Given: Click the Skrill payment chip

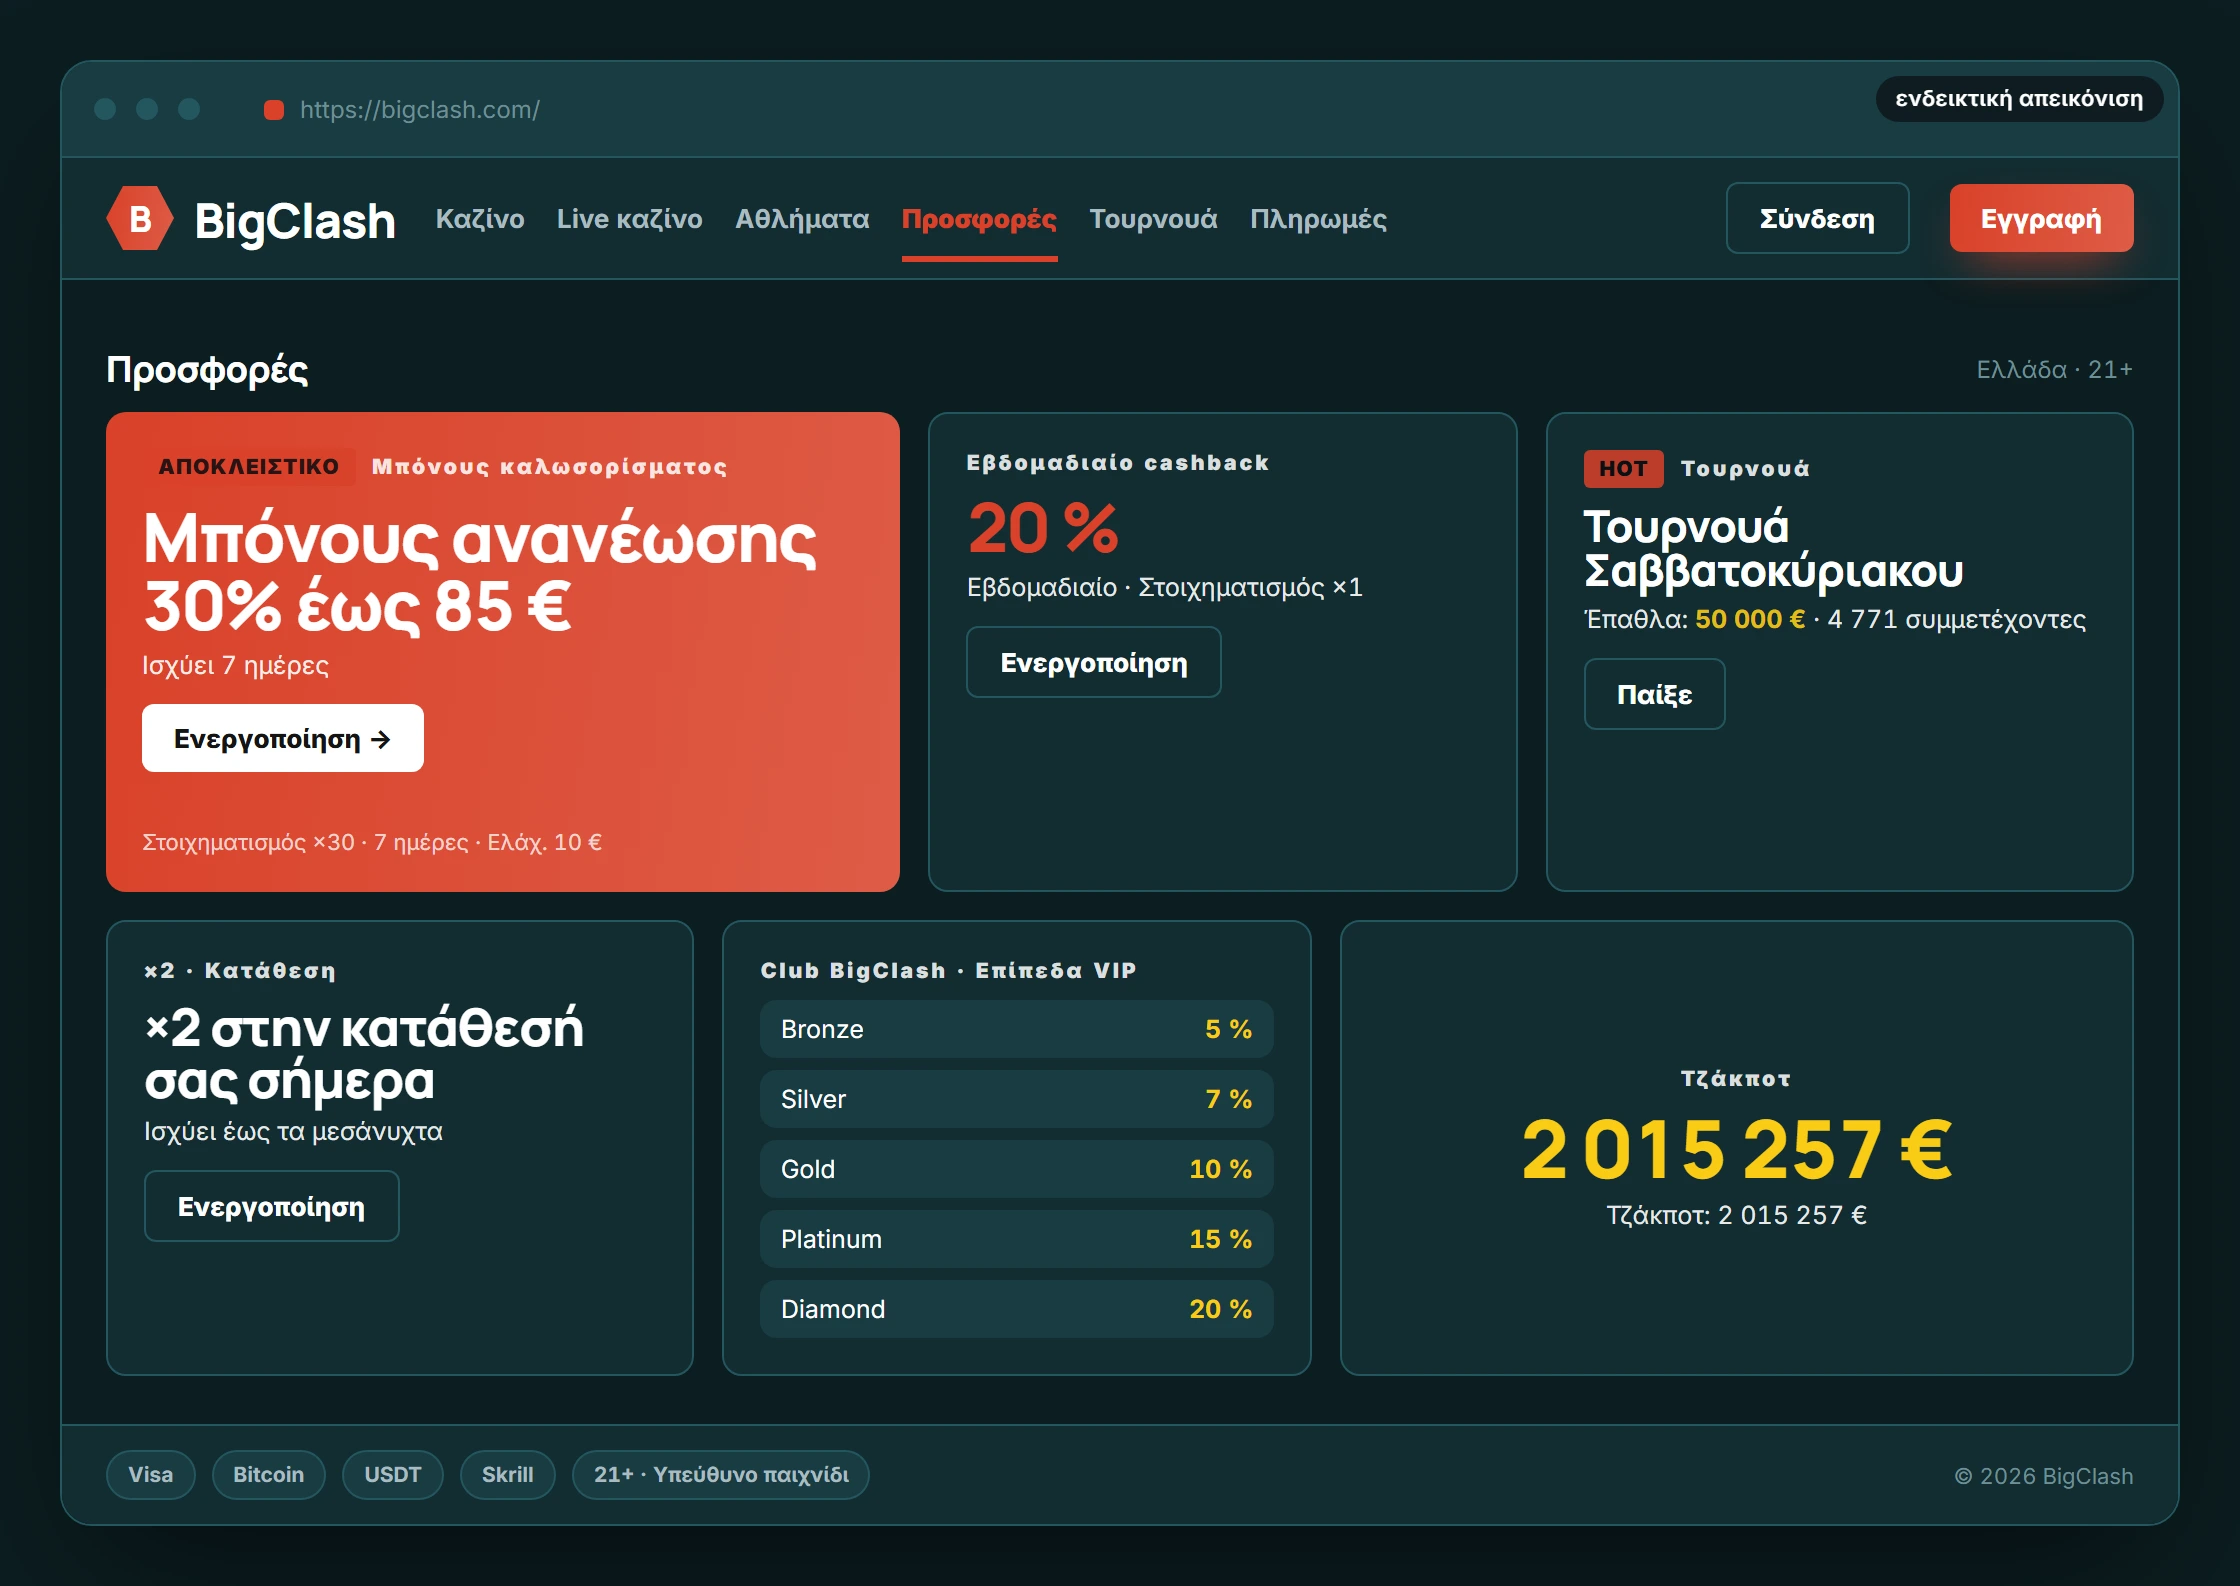Looking at the screenshot, I should click(508, 1475).
